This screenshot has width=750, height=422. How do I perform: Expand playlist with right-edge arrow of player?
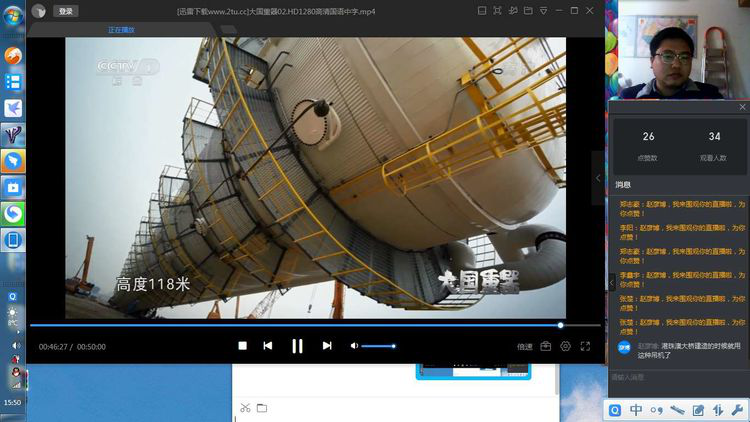click(598, 178)
